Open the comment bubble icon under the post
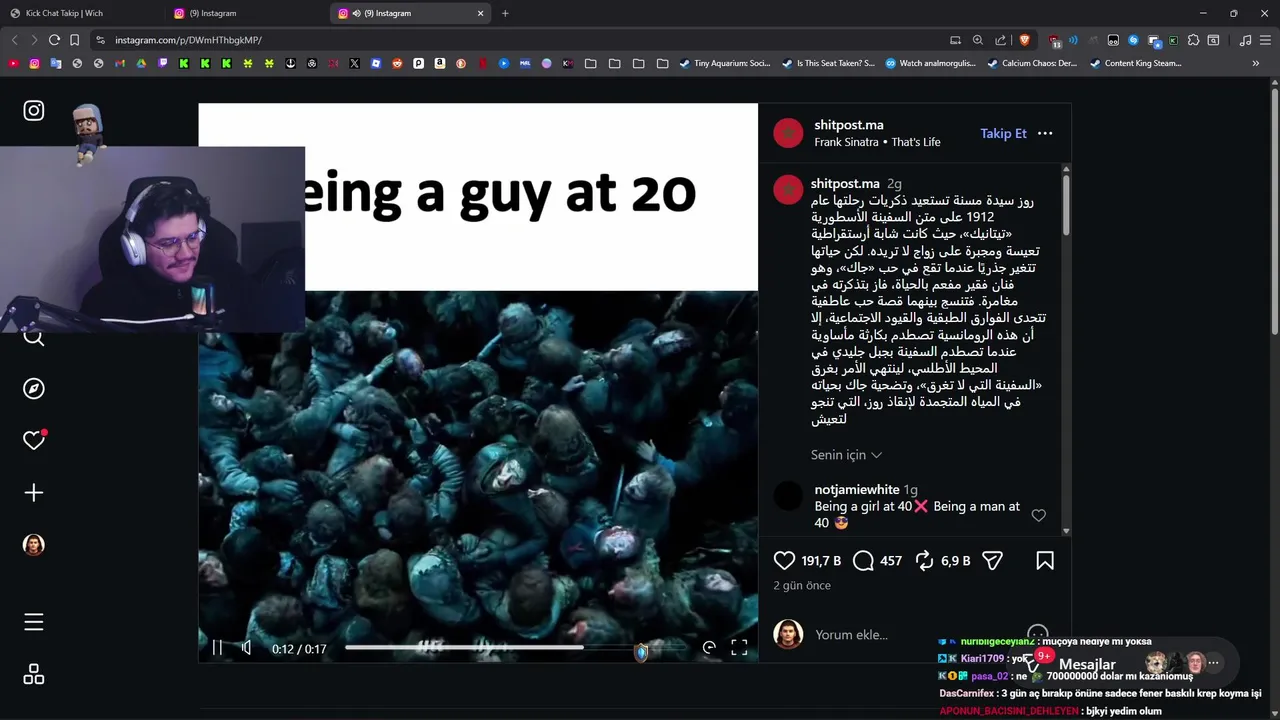Screen dimensions: 1280x720 point(864,561)
